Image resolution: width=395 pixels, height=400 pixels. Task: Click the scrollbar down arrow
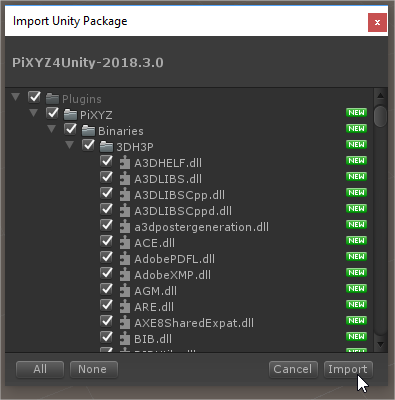tap(380, 344)
